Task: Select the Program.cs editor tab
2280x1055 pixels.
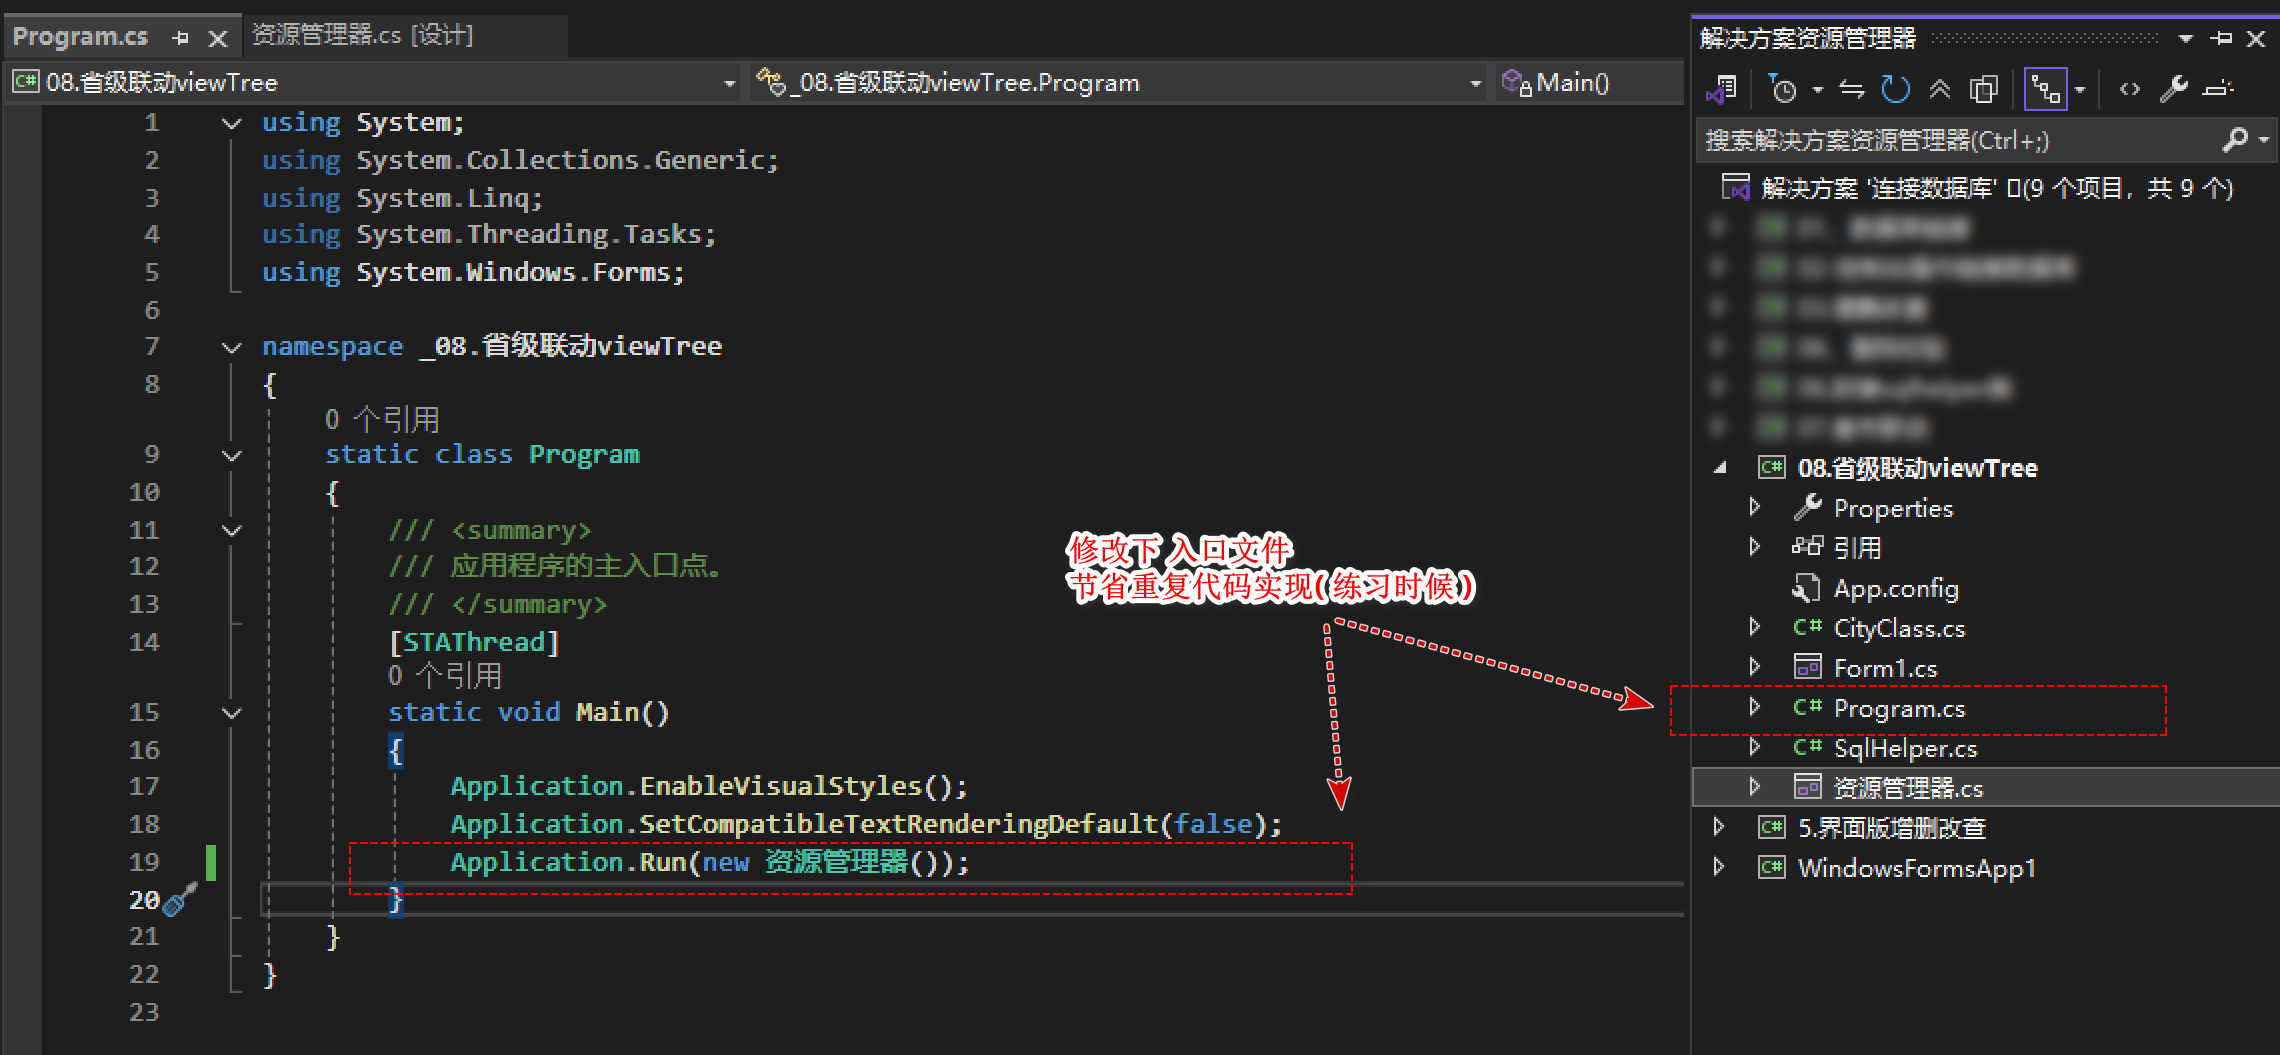Action: pos(80,37)
